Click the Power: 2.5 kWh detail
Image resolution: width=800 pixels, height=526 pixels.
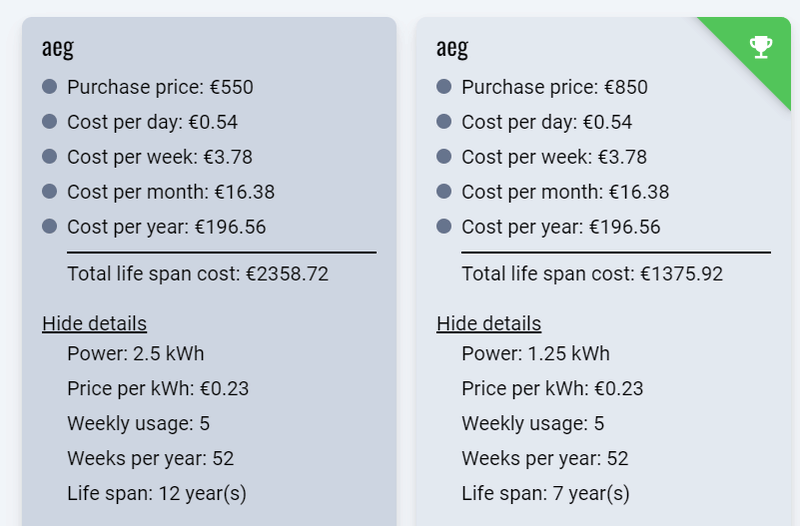point(136,353)
